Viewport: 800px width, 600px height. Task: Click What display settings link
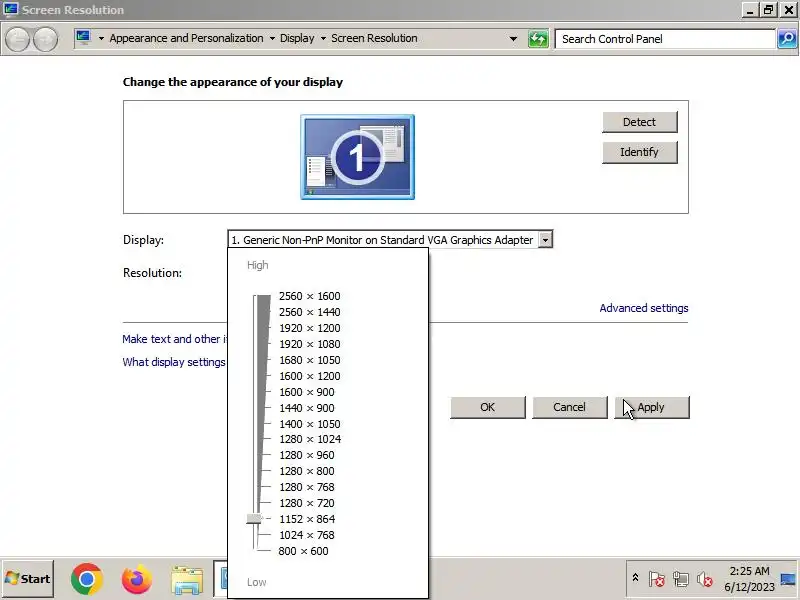pos(174,362)
